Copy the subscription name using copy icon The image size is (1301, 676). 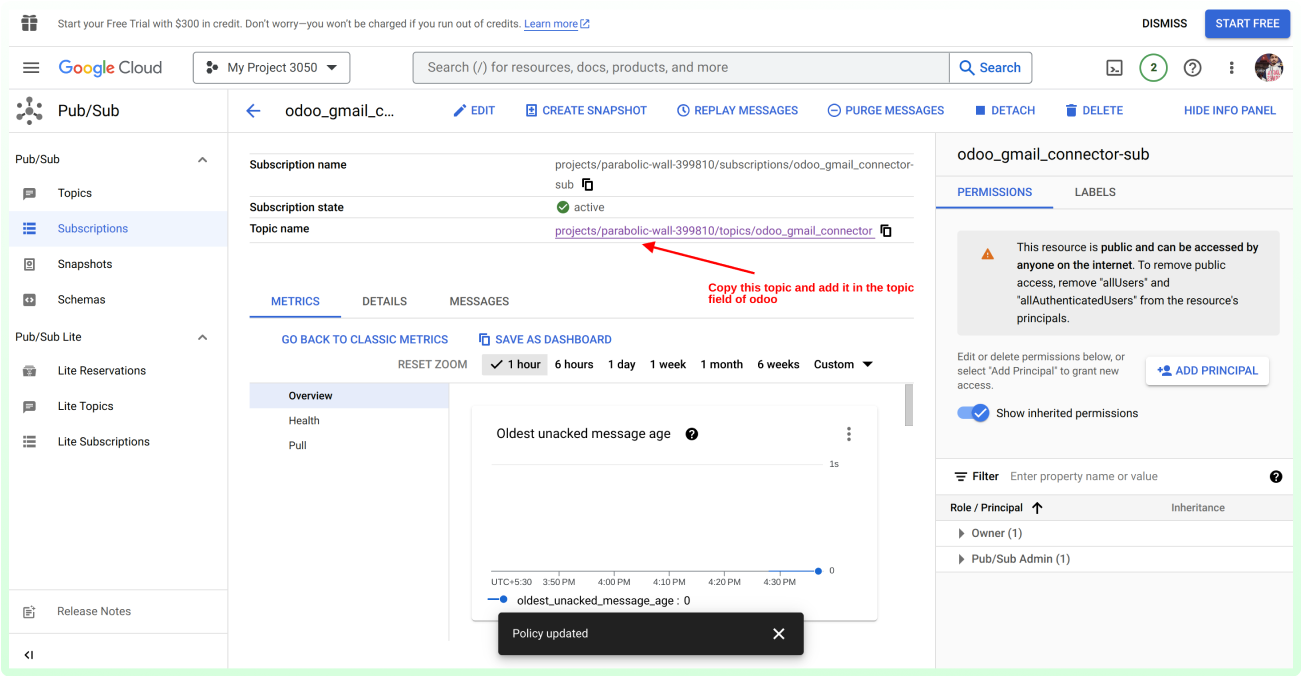coord(588,185)
